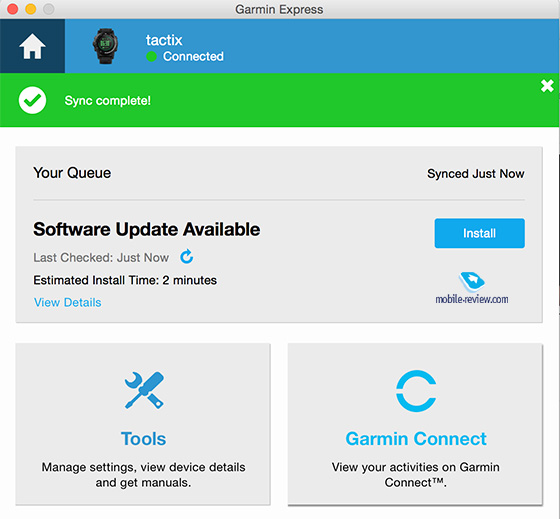Click the green checkmark sync icon
560x519 pixels.
(x=32, y=100)
